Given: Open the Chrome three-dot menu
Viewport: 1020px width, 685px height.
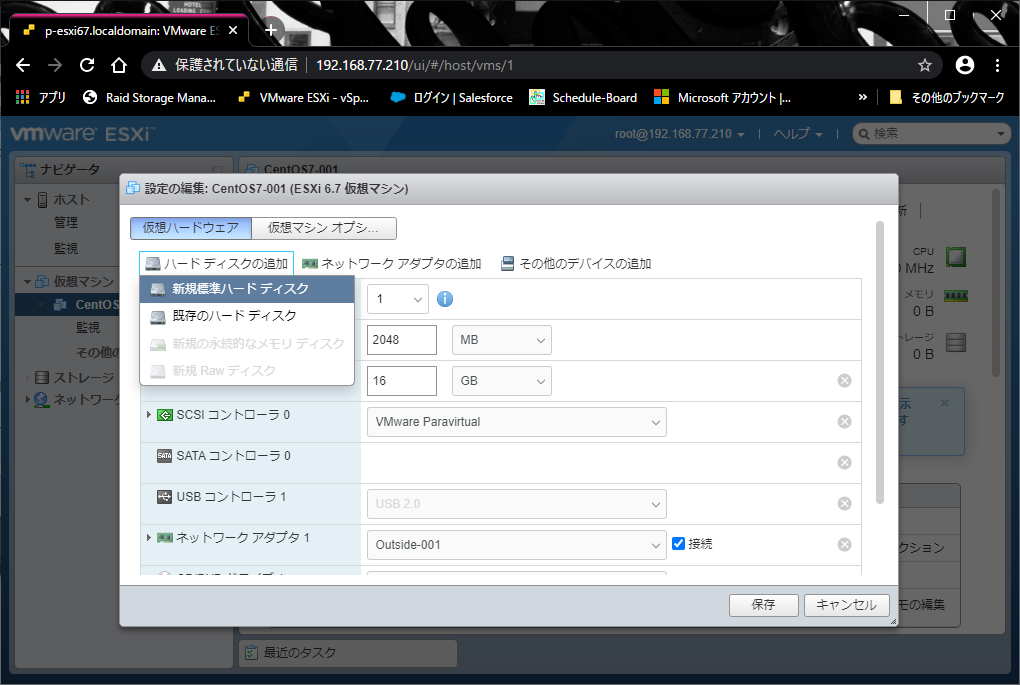Looking at the screenshot, I should (997, 65).
